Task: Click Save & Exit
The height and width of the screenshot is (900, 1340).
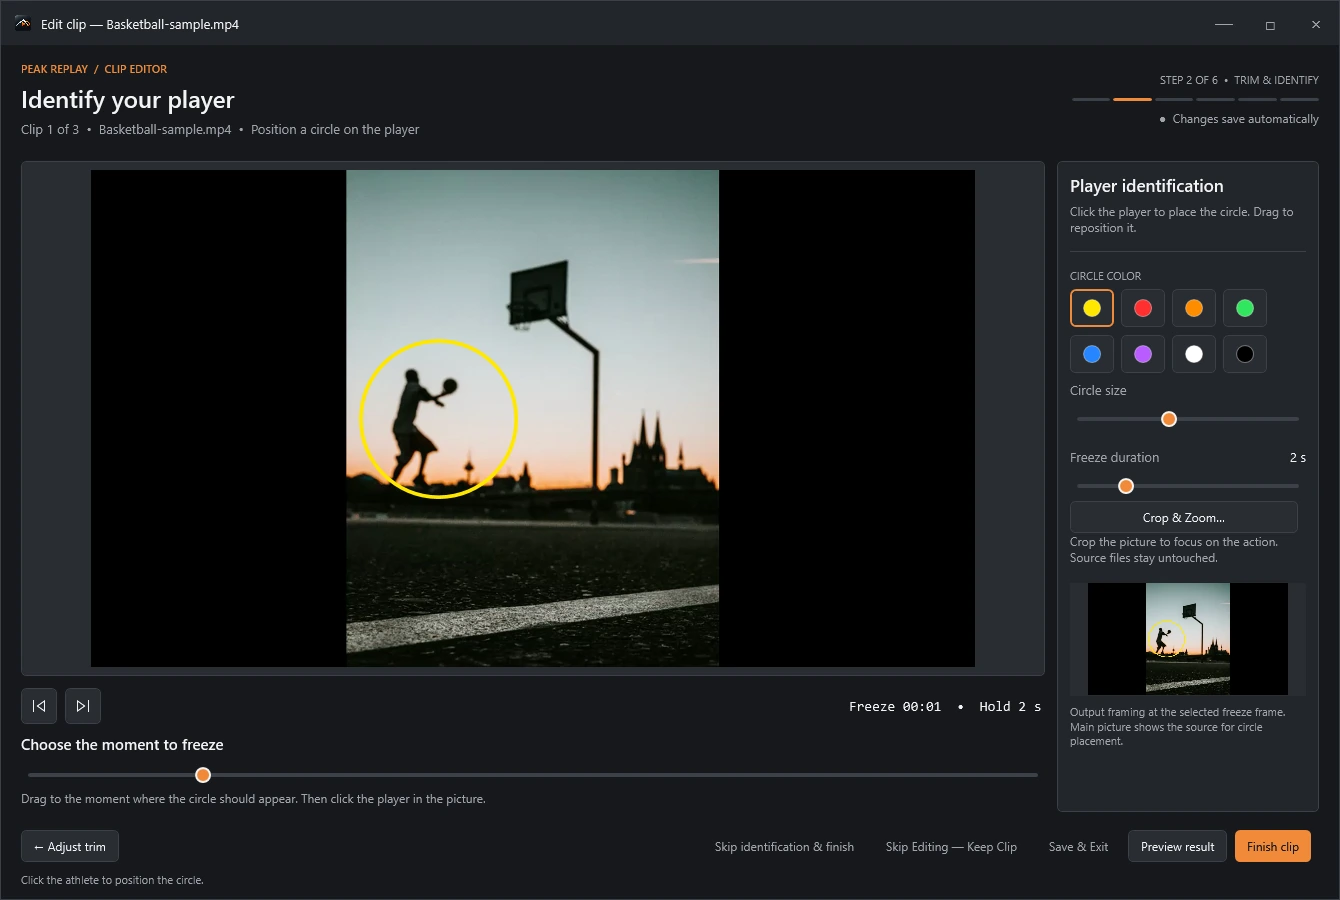Action: pos(1078,847)
